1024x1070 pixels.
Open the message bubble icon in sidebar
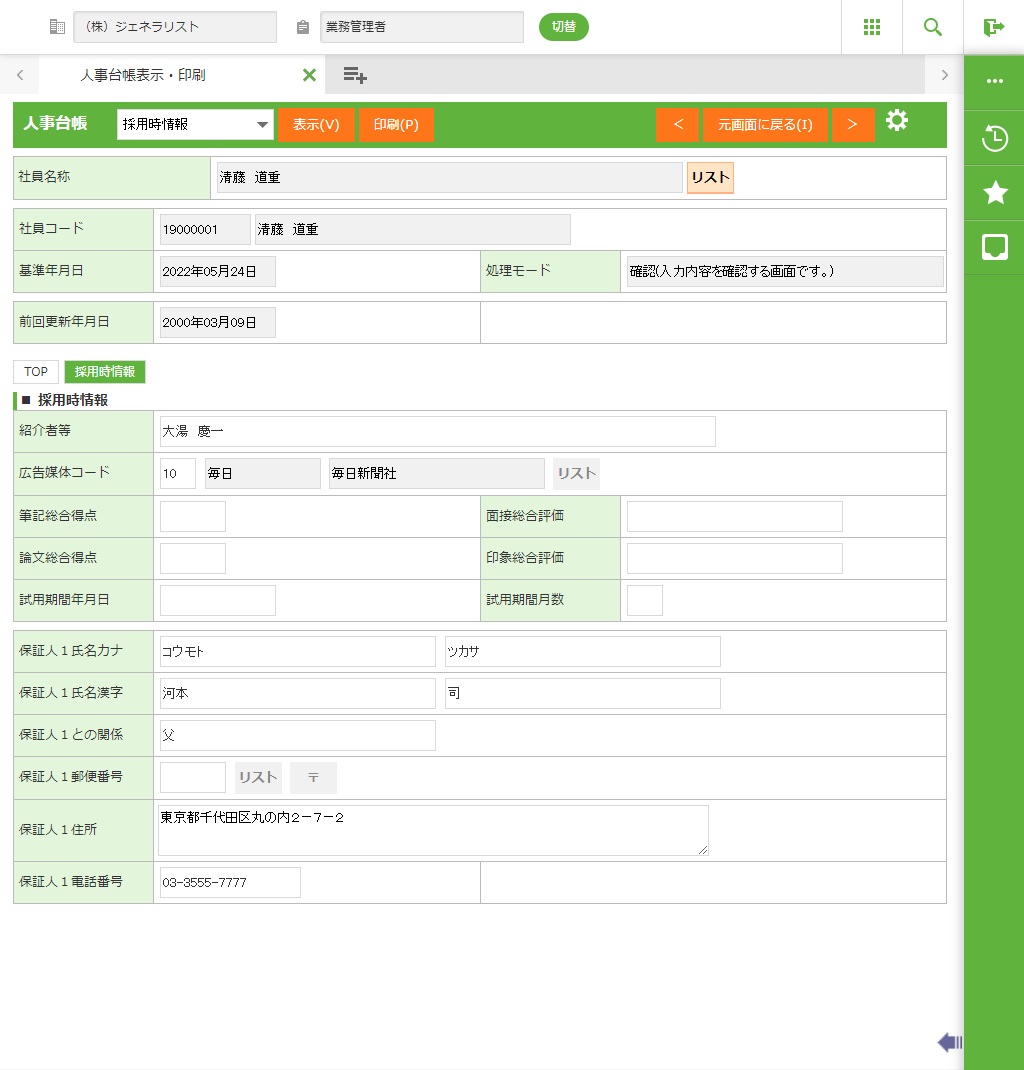click(995, 247)
